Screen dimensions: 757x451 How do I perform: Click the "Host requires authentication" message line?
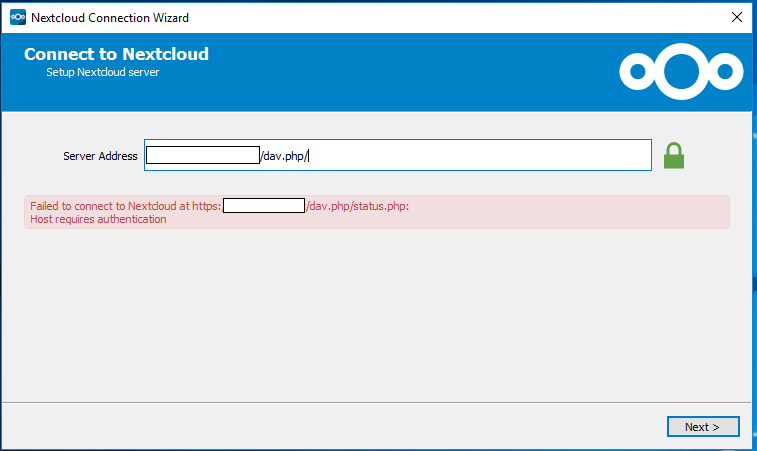98,219
